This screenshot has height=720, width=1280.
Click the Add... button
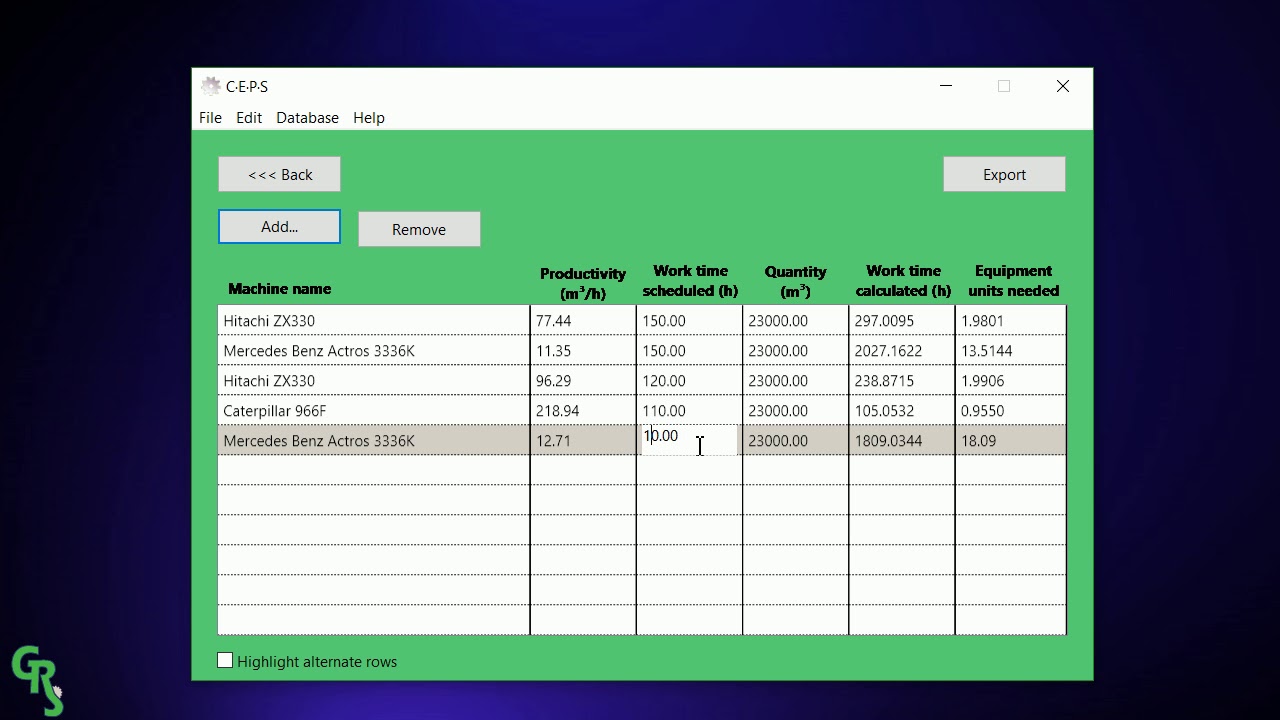point(279,227)
